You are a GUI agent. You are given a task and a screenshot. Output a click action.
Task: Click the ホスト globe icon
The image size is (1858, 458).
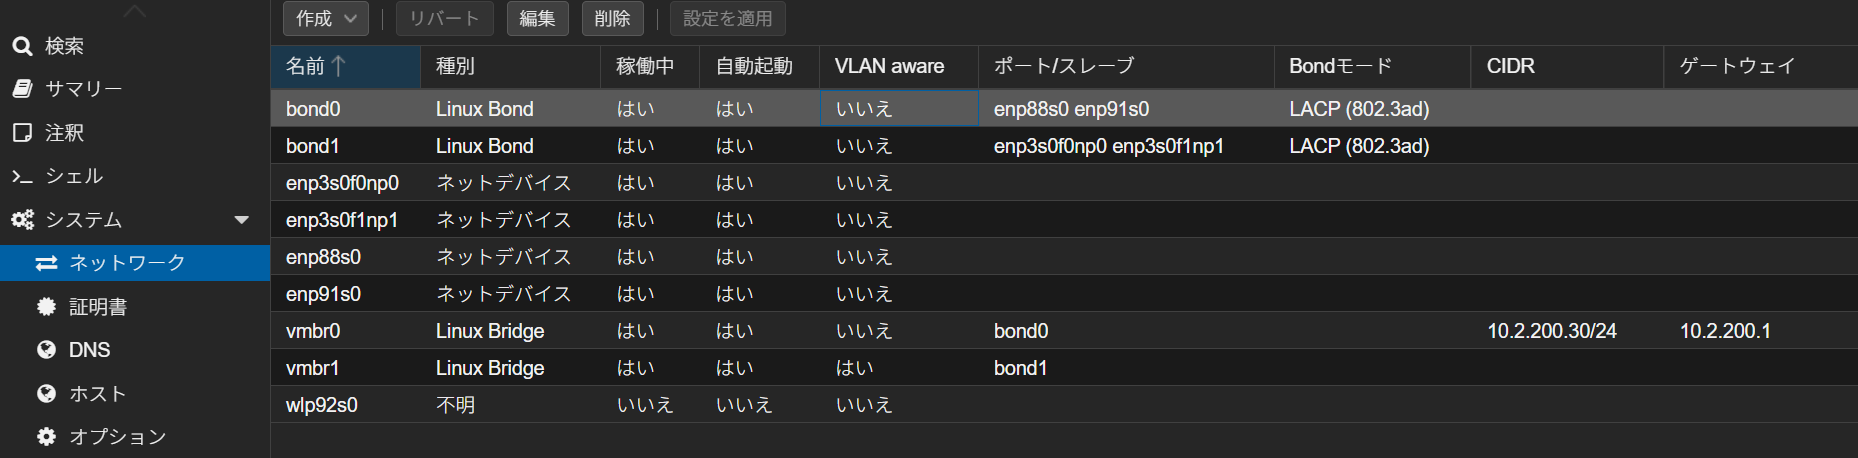[46, 394]
